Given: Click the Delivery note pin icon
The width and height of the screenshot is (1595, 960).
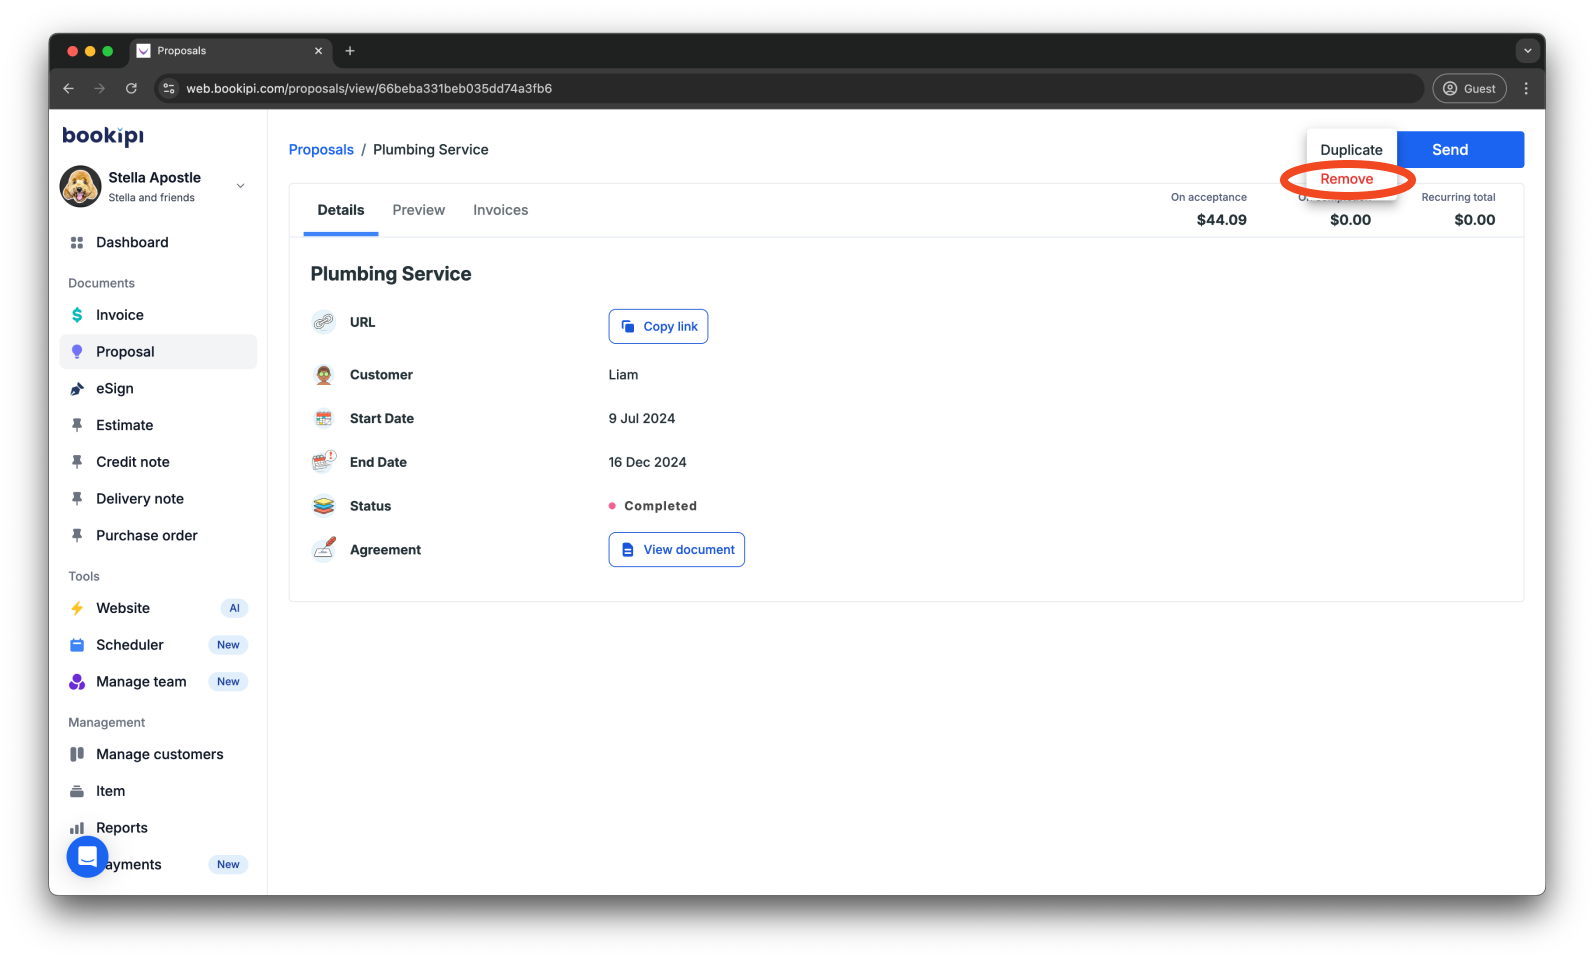Looking at the screenshot, I should (77, 499).
